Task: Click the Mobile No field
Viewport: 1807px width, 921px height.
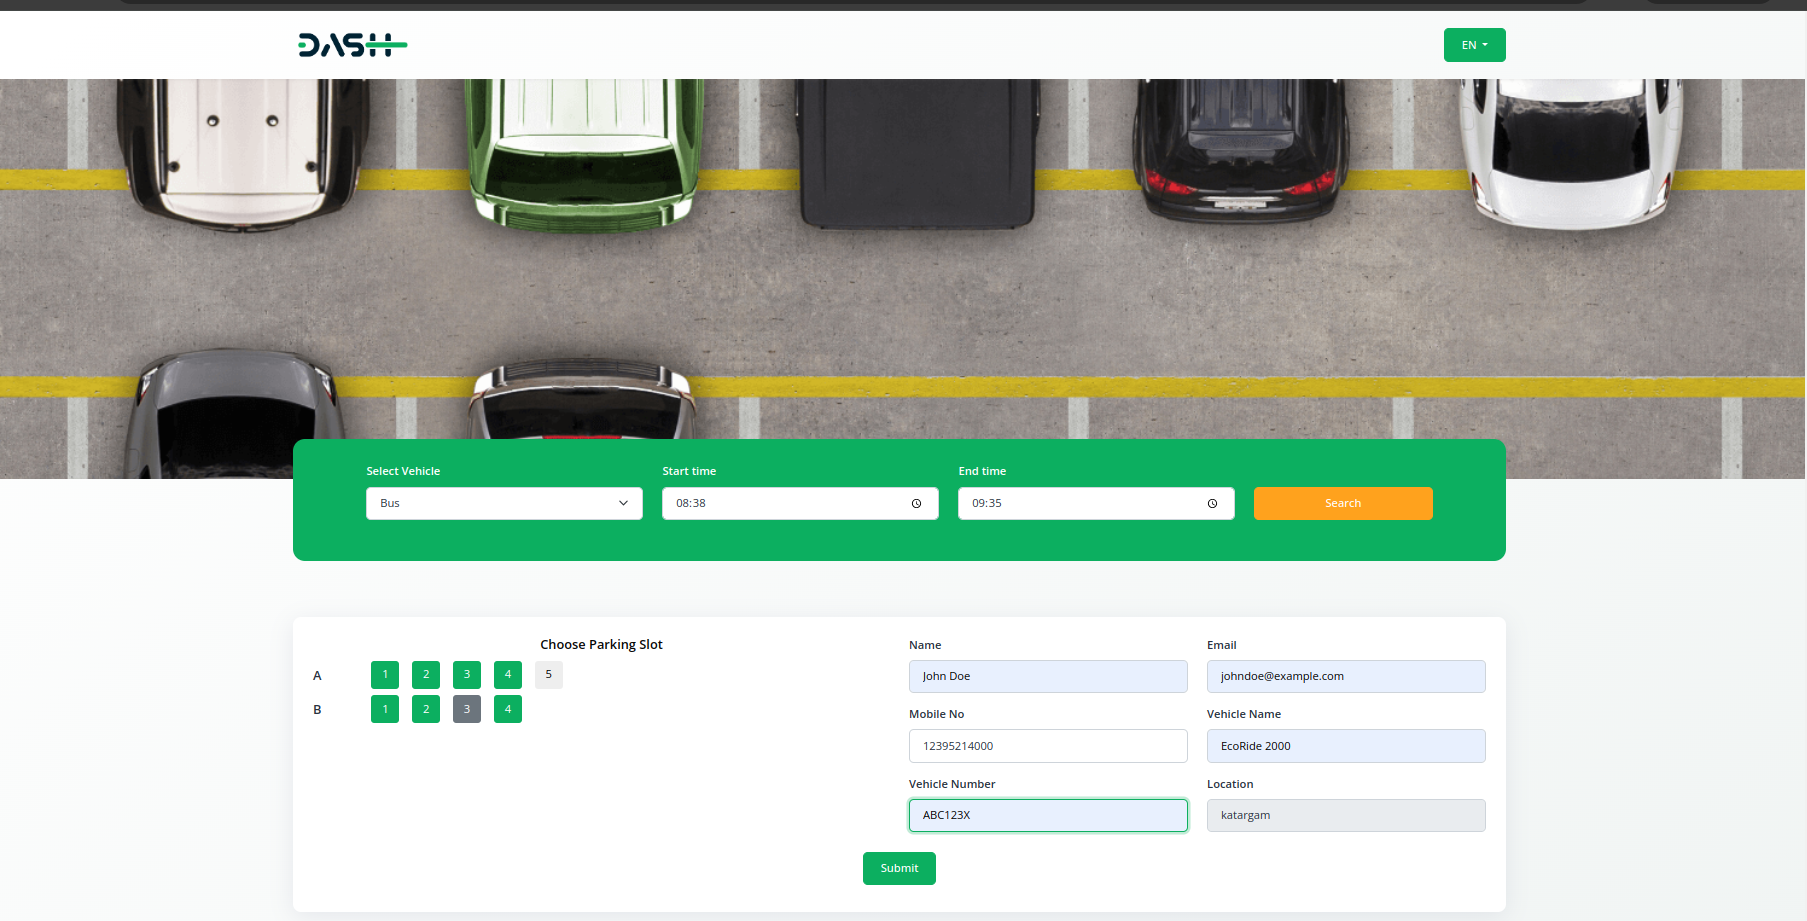Action: (1048, 746)
